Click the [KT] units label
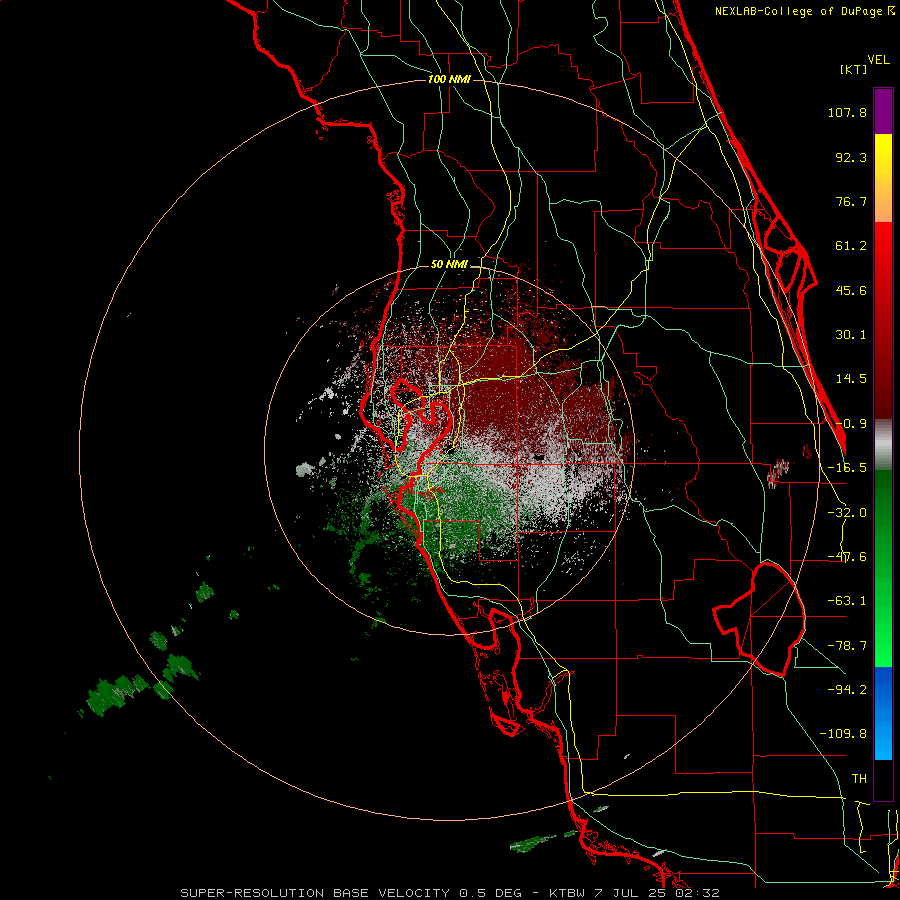900x900 pixels. [x=853, y=70]
